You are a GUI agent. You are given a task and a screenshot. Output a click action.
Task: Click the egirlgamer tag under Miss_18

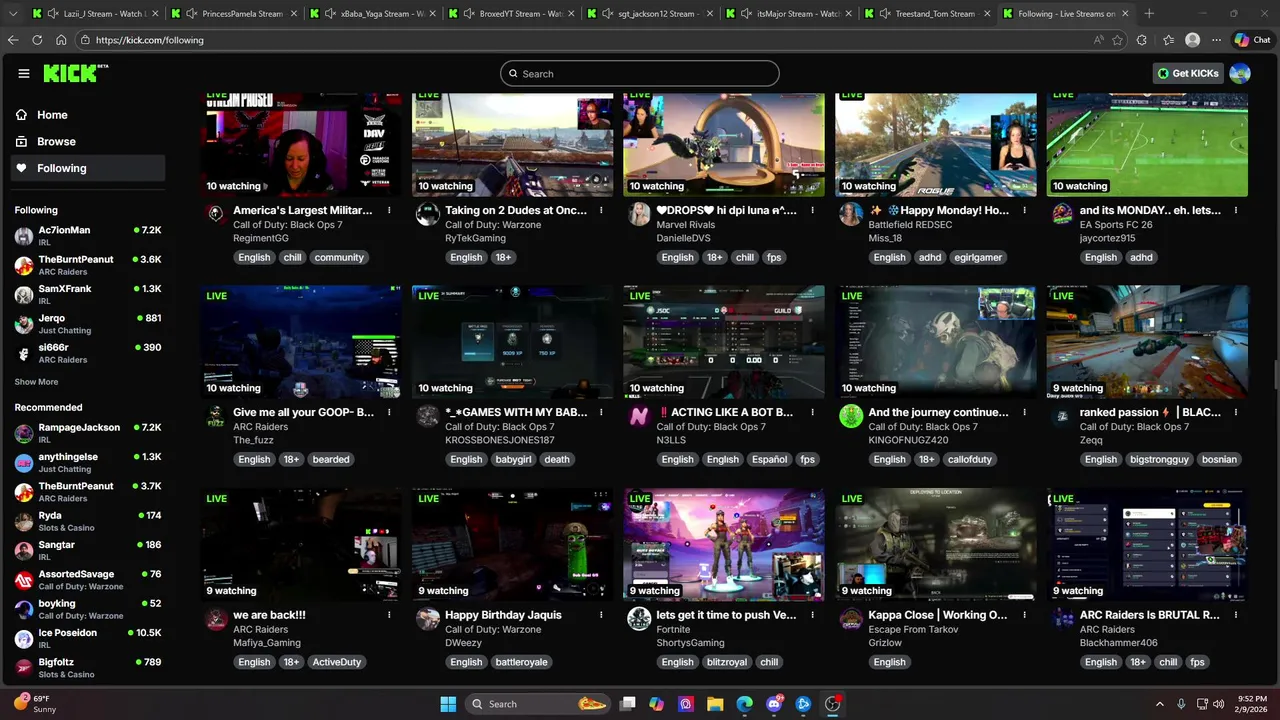click(x=979, y=258)
